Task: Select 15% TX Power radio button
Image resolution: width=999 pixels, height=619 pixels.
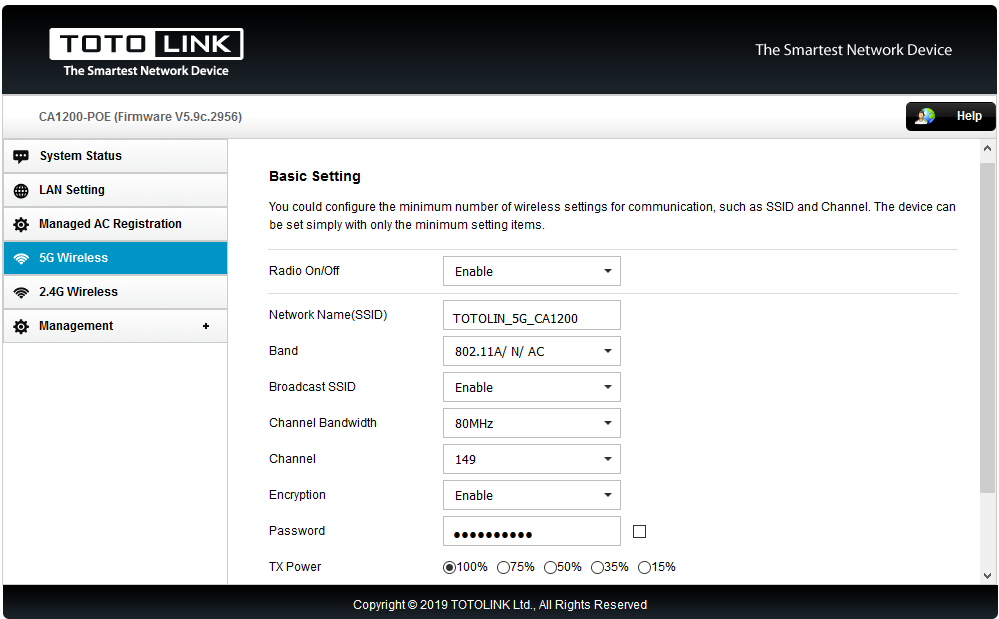Action: coord(645,567)
